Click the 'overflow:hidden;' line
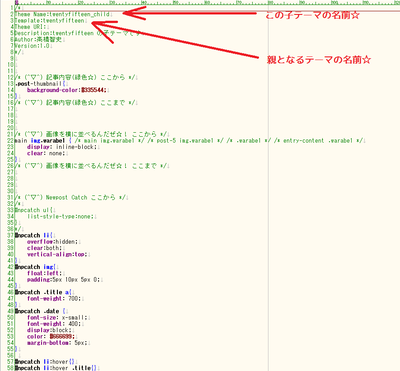The width and height of the screenshot is (400, 371). click(53, 242)
